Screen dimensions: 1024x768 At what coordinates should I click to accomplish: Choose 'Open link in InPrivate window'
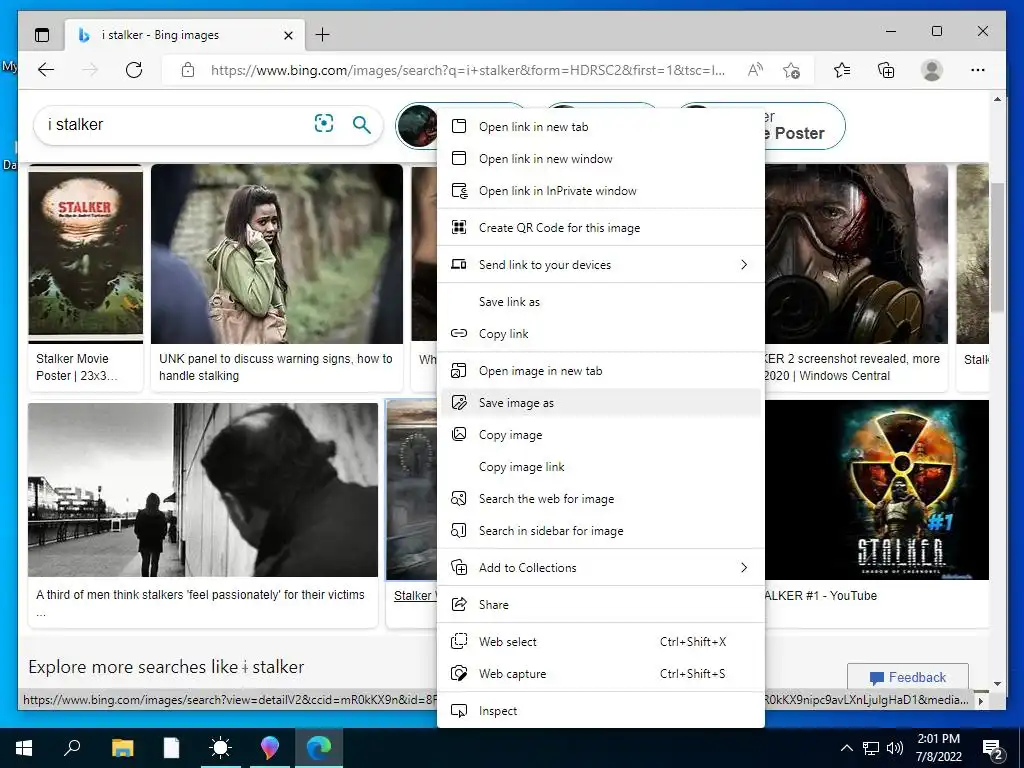click(x=601, y=191)
